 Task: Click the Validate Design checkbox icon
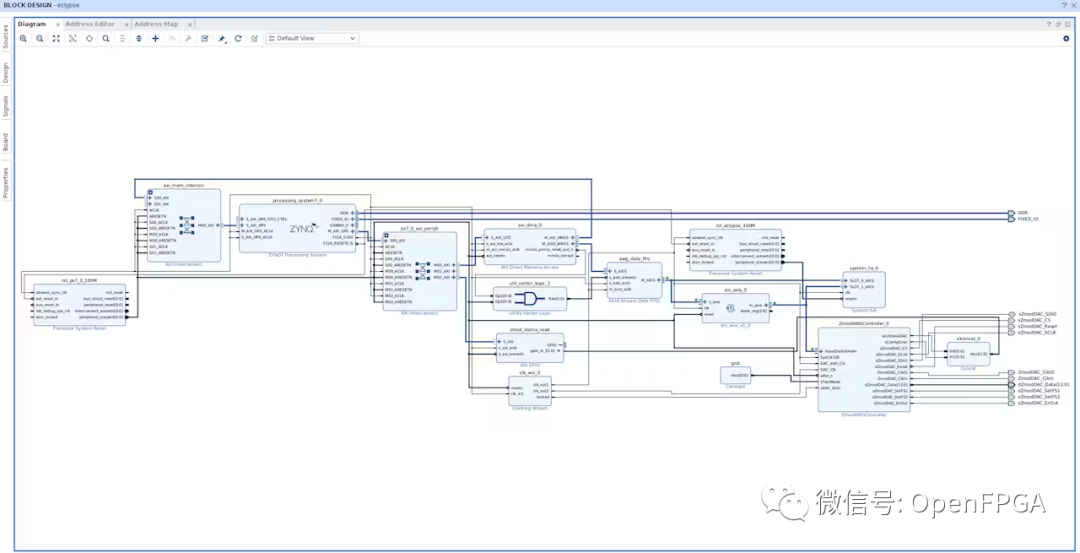pos(205,39)
